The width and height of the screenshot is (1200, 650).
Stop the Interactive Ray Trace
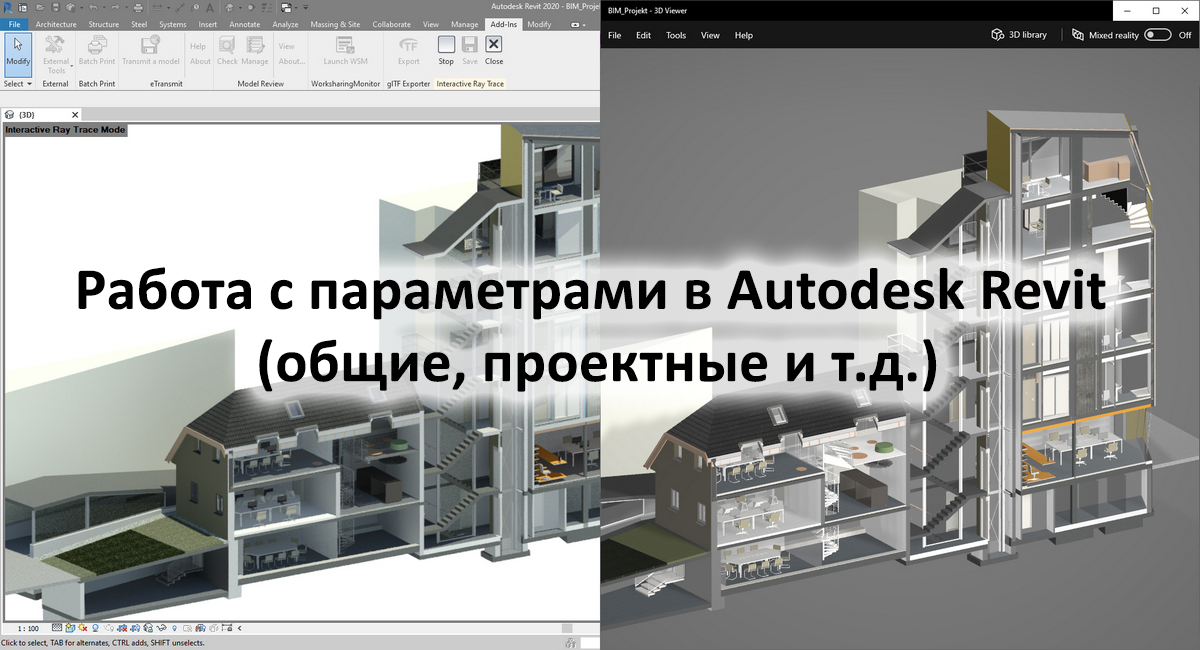click(446, 53)
